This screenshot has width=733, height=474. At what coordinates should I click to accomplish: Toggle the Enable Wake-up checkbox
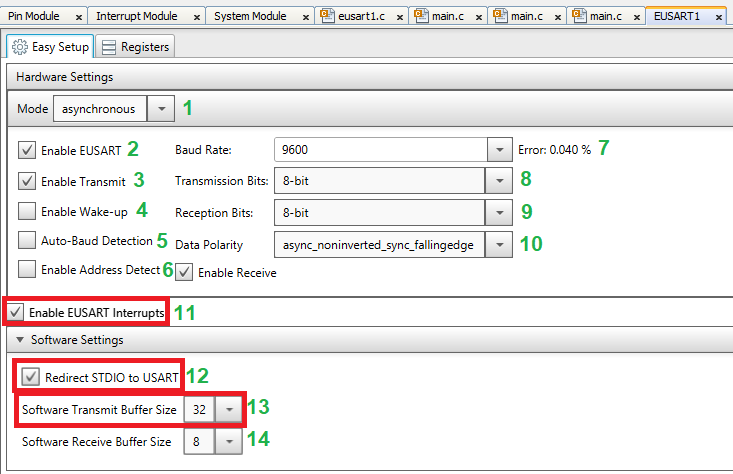coord(28,211)
